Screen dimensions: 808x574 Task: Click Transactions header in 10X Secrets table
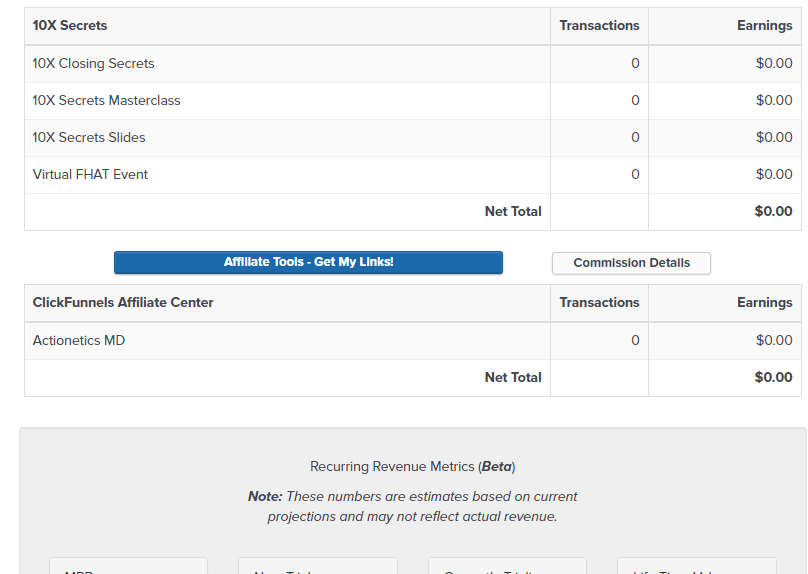pyautogui.click(x=599, y=26)
